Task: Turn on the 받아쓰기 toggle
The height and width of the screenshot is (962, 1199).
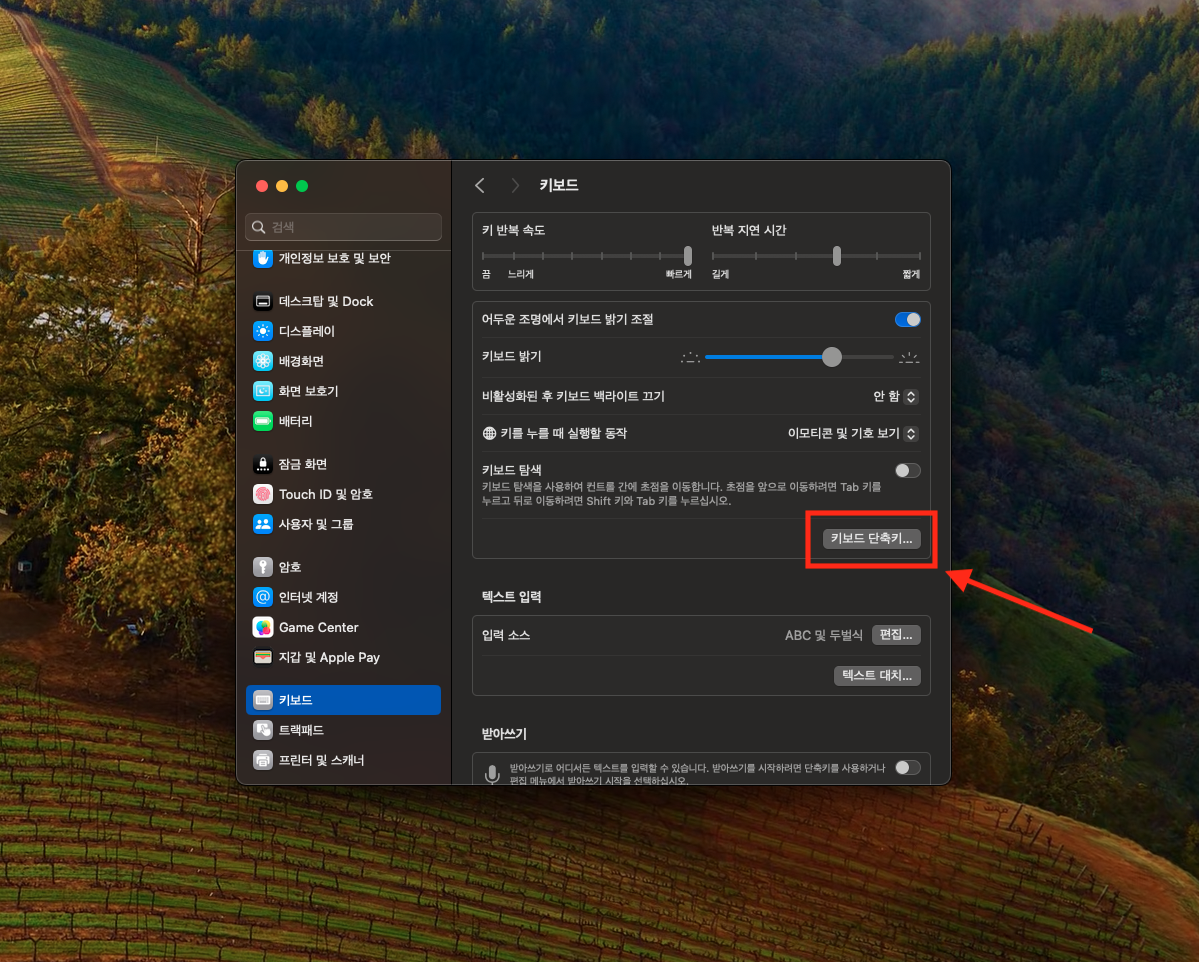Action: 908,767
